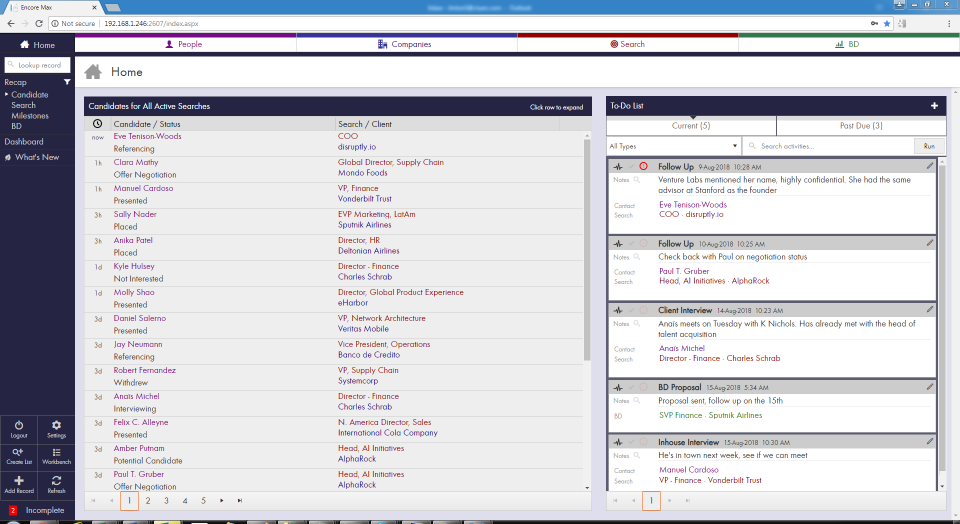This screenshot has height=524, width=960.
Task: Edit the Inhouse Interview activity
Action: (x=929, y=441)
